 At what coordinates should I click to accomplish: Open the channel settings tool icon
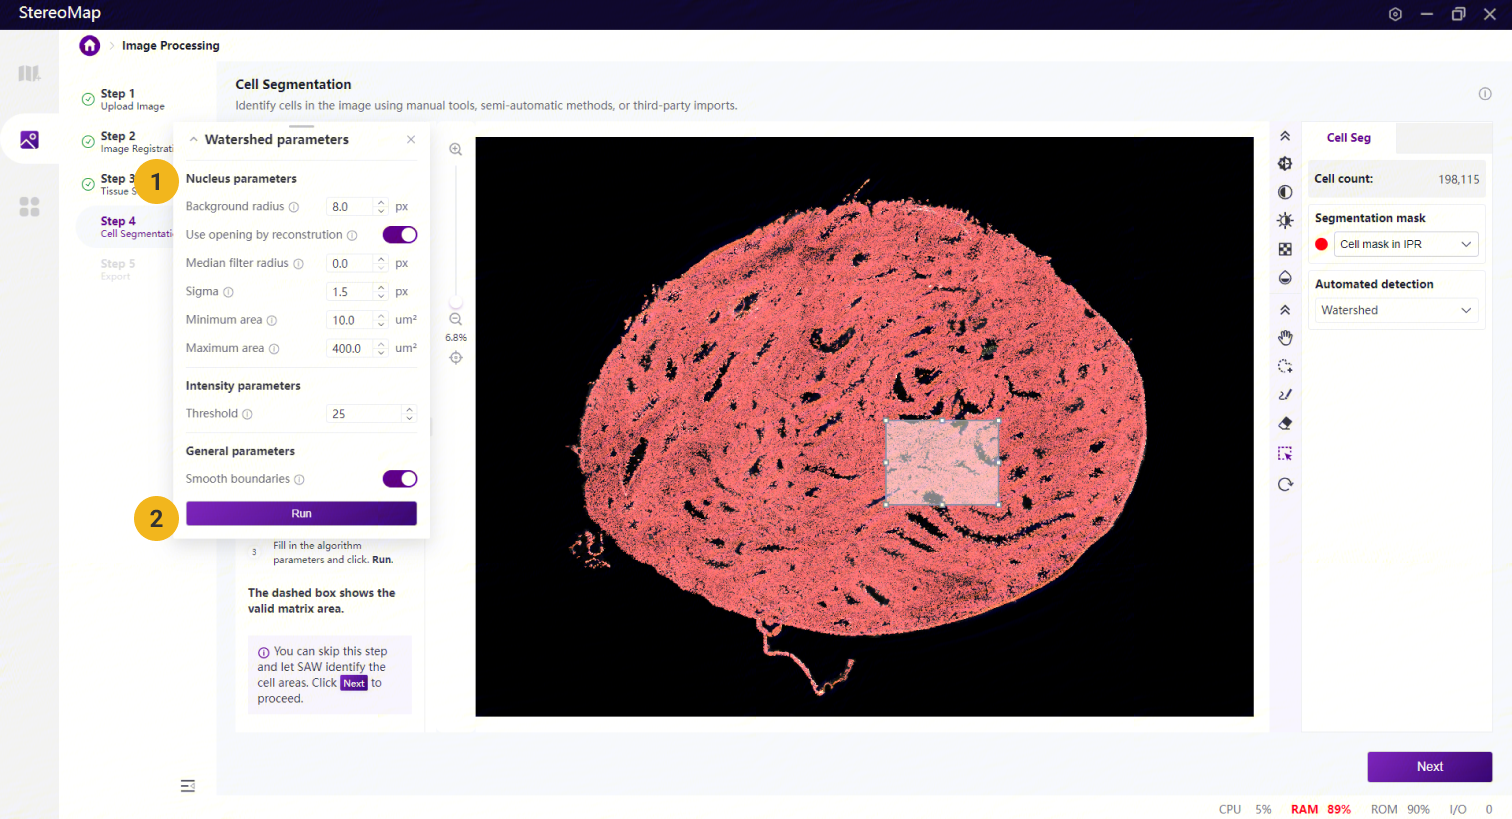coord(1285,164)
